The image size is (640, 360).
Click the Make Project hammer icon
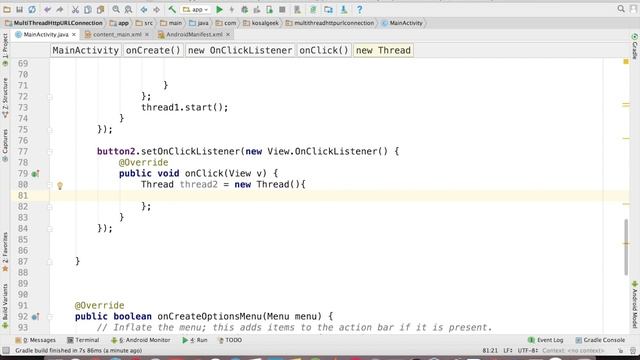[172, 9]
